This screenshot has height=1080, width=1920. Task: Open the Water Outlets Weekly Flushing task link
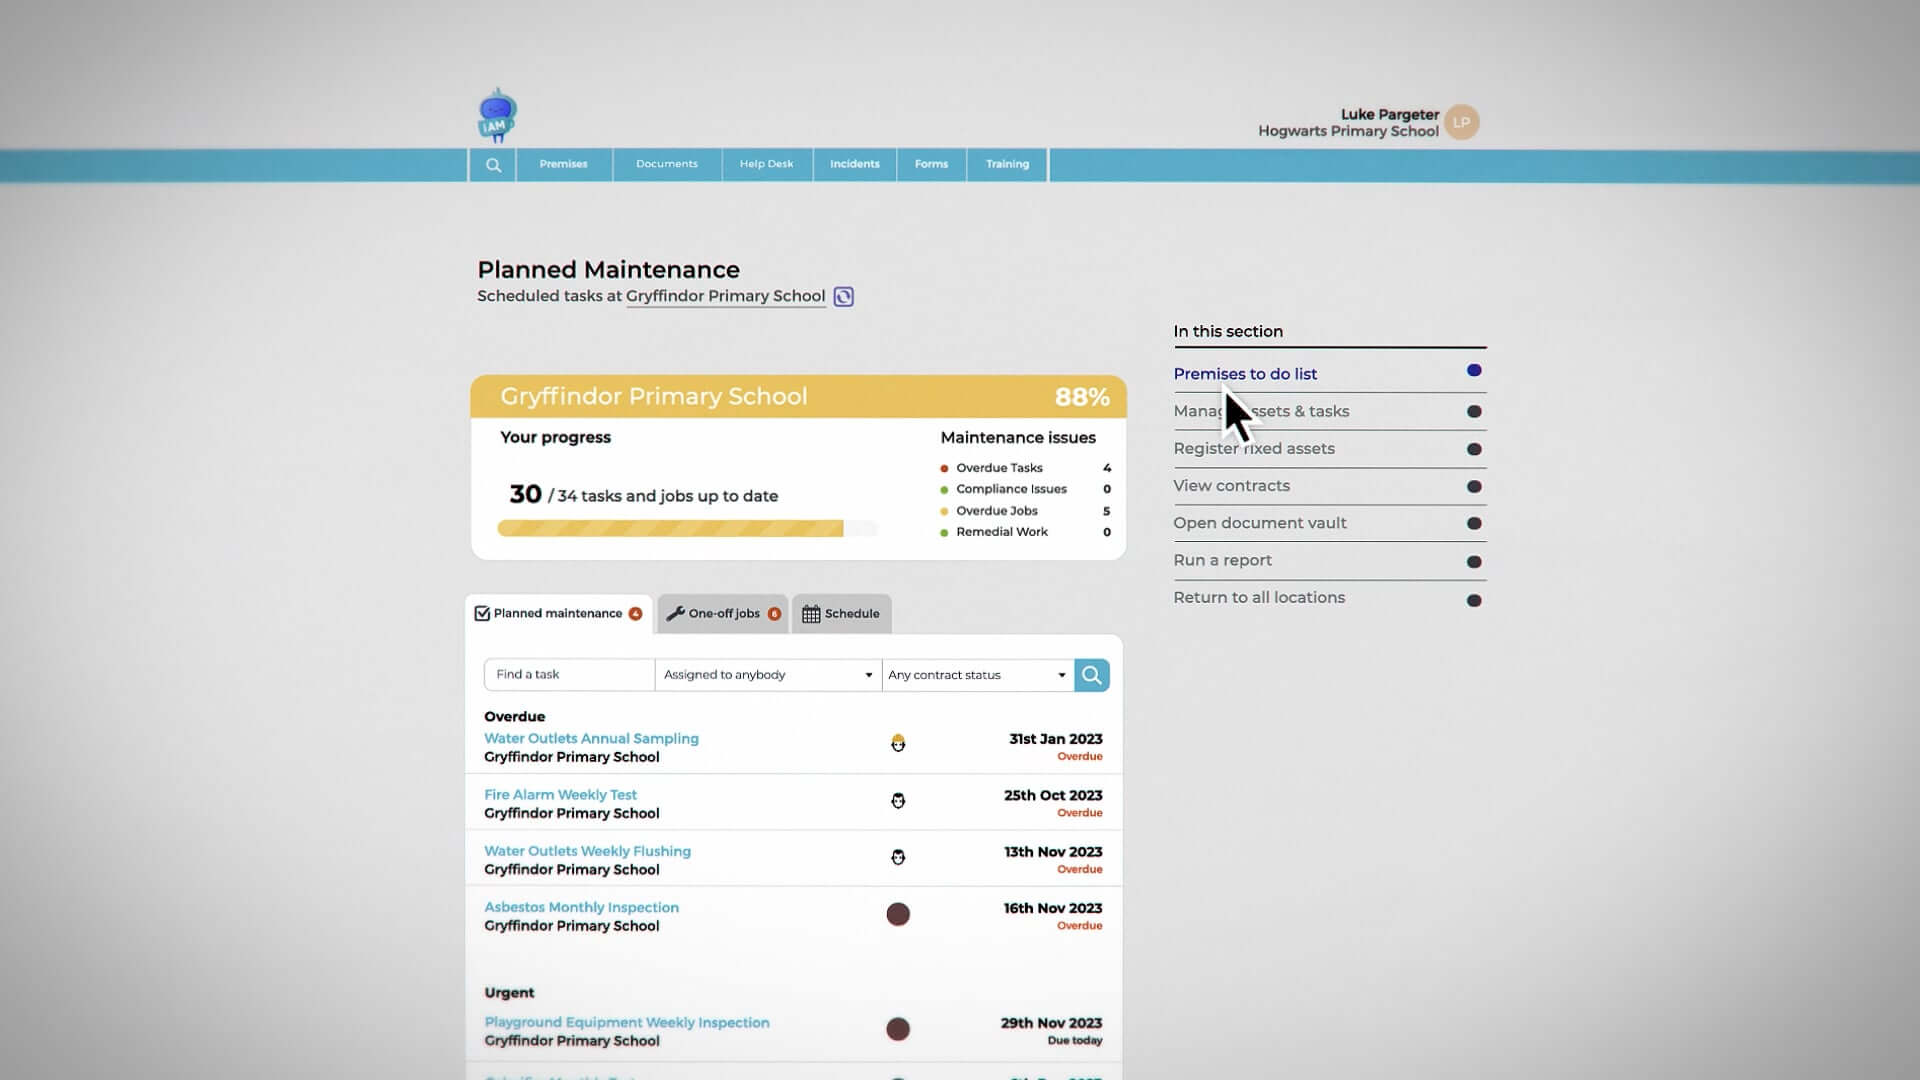coord(587,851)
